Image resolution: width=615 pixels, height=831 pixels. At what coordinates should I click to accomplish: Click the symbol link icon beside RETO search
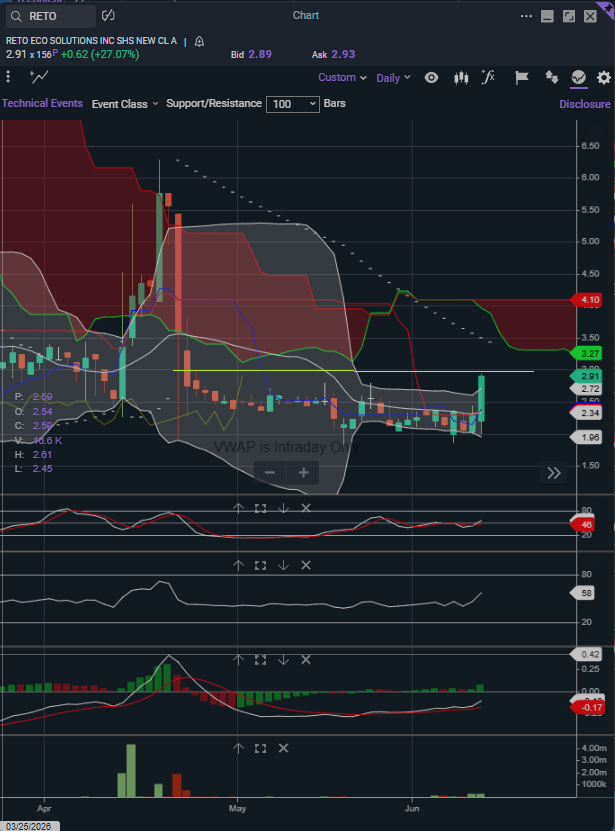pos(108,15)
